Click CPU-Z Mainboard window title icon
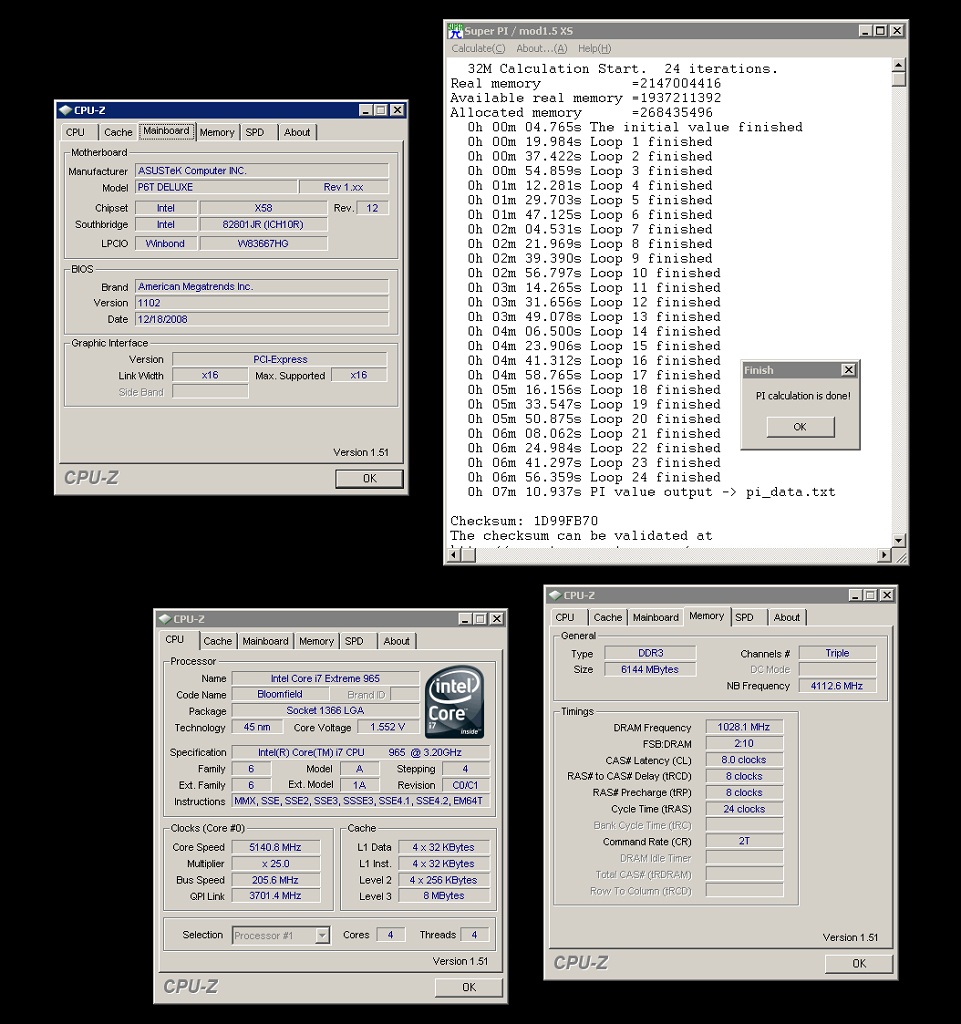This screenshot has width=961, height=1024. [65, 110]
